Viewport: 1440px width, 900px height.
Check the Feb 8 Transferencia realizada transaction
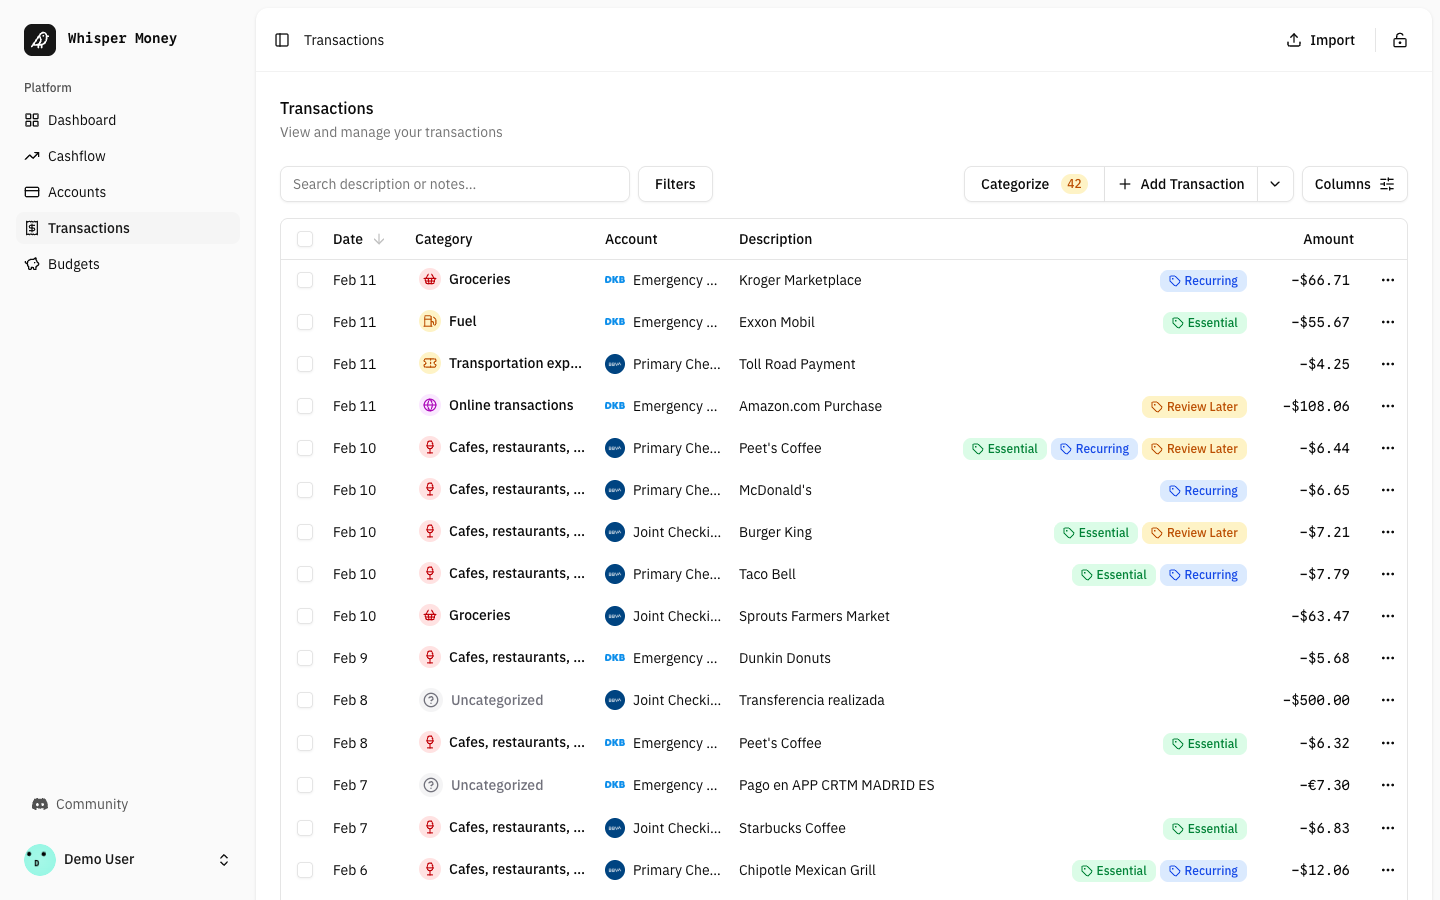(305, 700)
